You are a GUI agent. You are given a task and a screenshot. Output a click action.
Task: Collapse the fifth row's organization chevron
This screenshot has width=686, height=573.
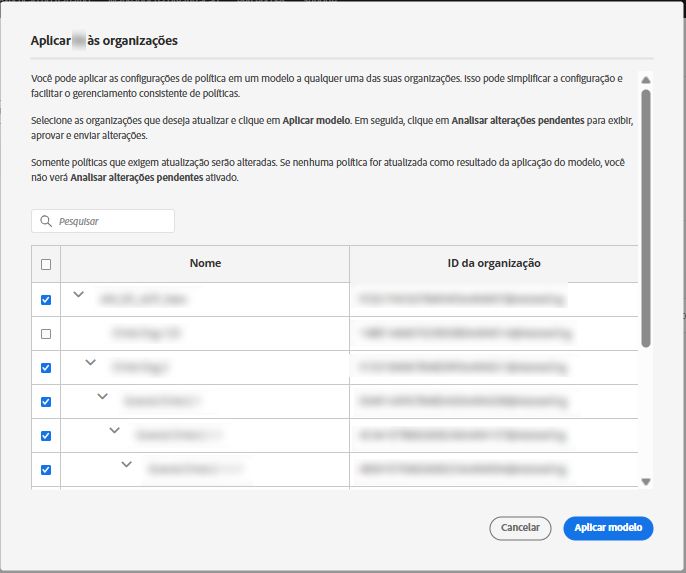tap(115, 430)
